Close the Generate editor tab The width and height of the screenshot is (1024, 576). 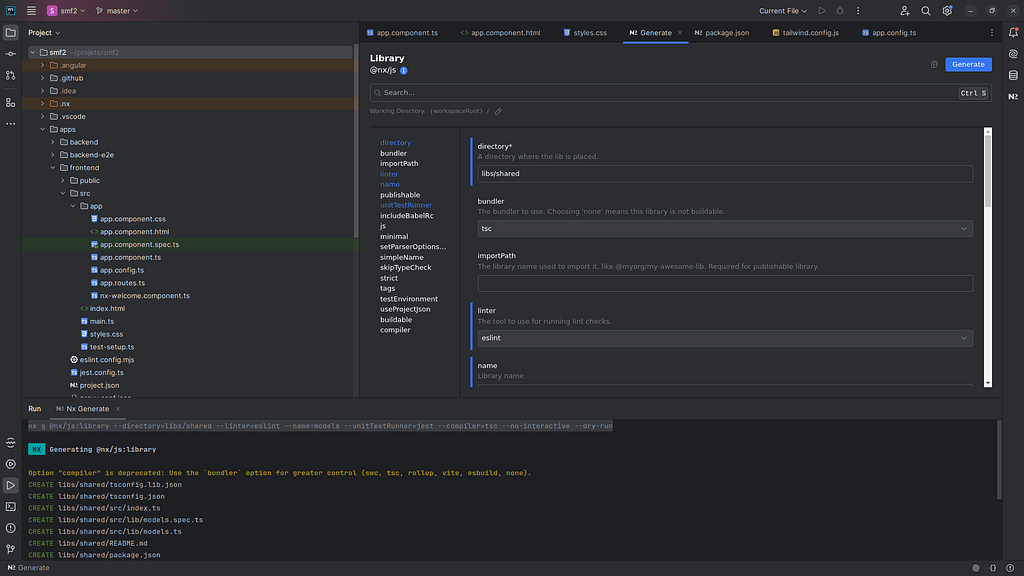click(x=680, y=33)
